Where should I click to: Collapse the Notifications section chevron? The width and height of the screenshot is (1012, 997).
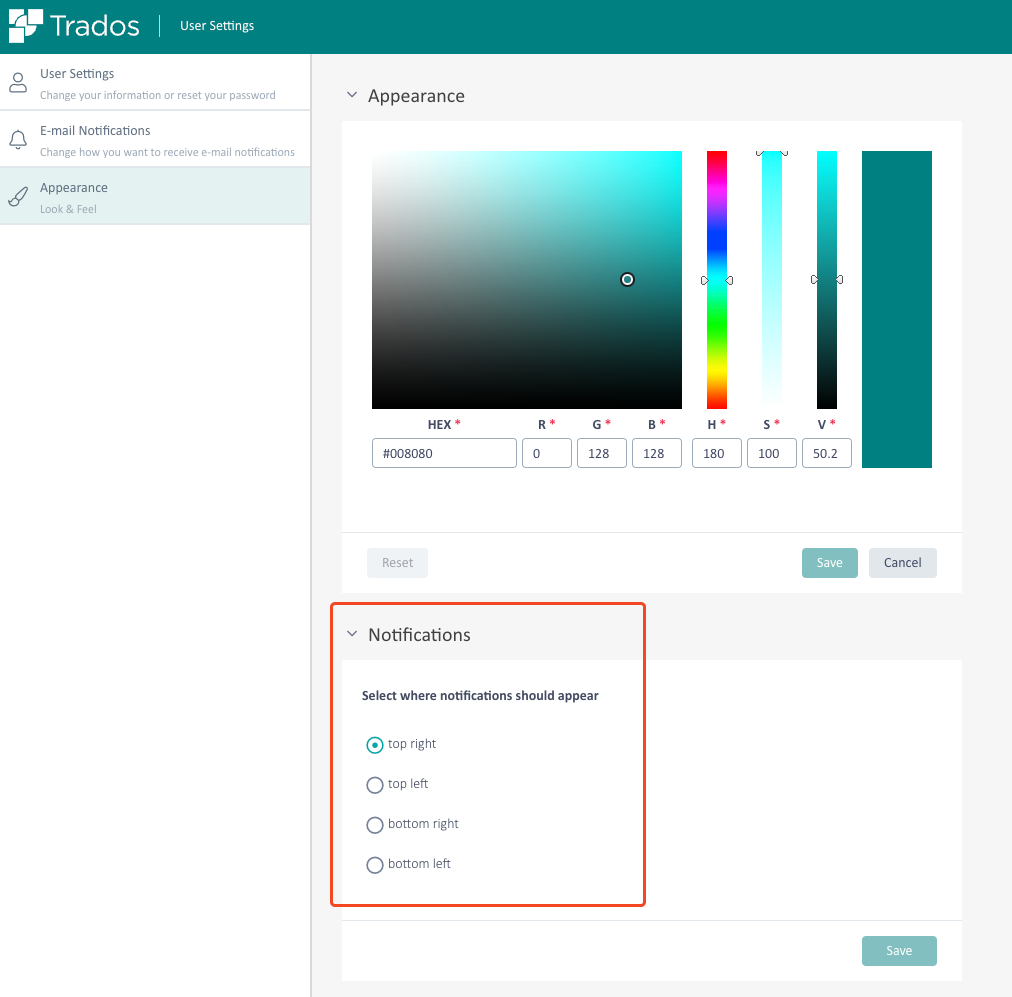[x=351, y=635]
